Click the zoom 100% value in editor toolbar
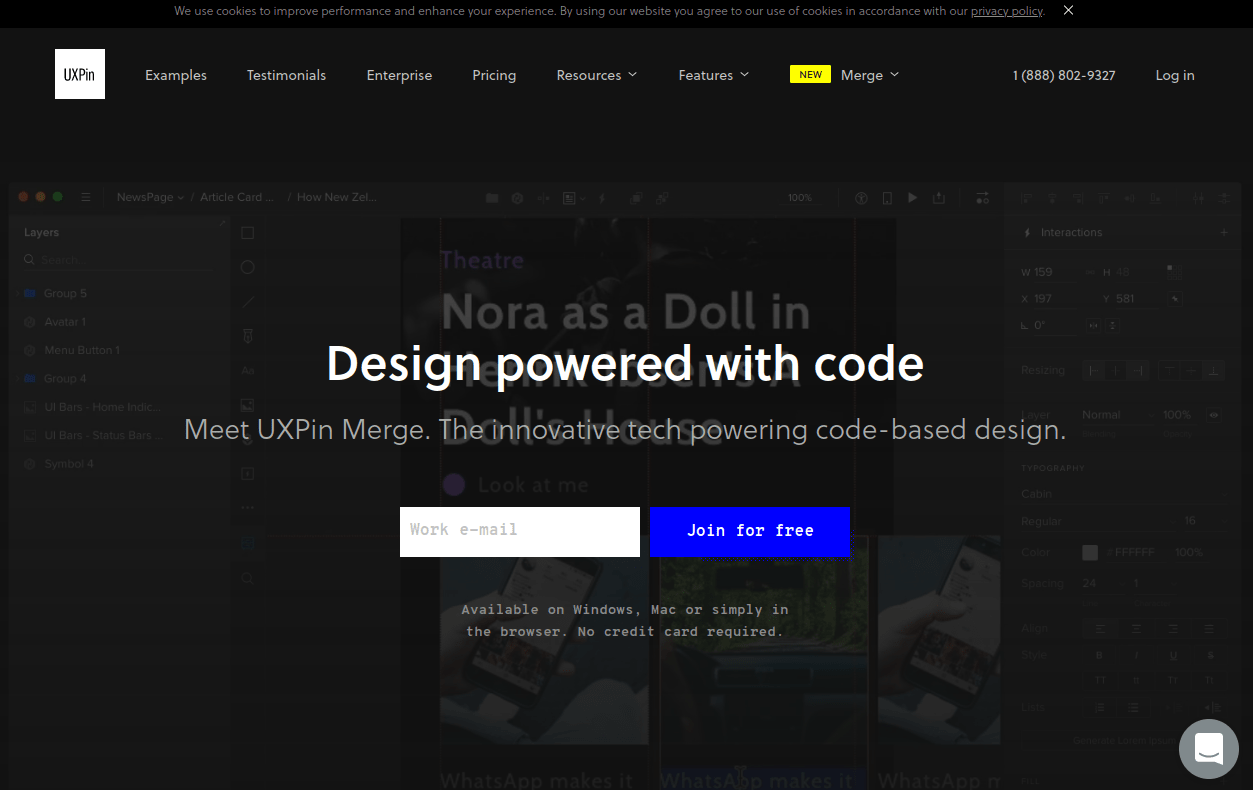 click(800, 198)
